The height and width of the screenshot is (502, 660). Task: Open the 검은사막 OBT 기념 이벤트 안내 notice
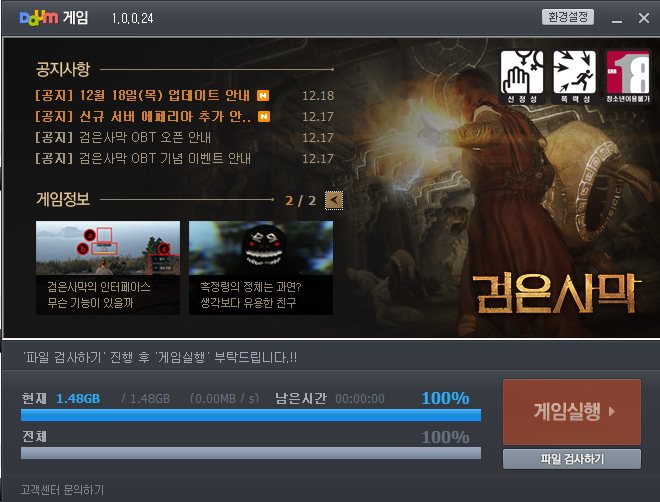pos(143,159)
